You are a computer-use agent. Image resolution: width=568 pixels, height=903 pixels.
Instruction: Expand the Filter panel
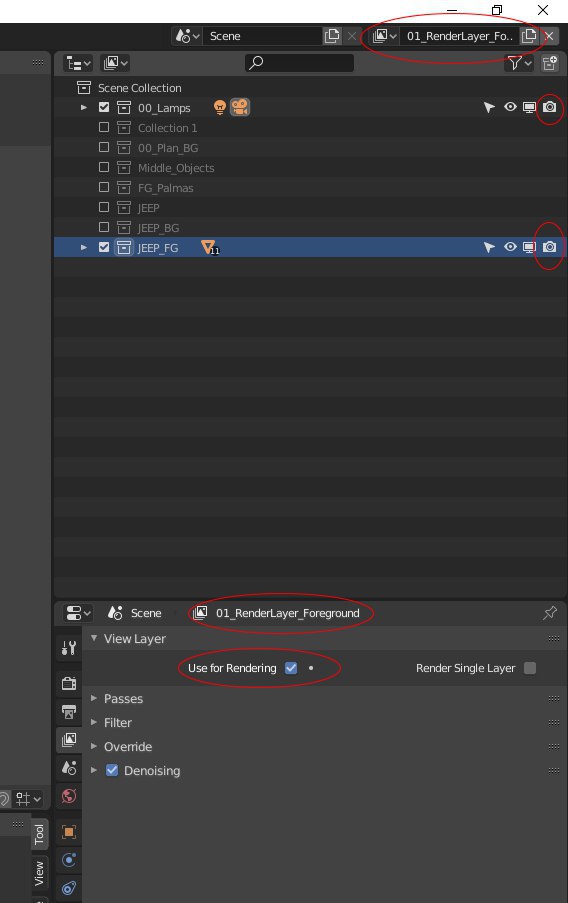94,722
